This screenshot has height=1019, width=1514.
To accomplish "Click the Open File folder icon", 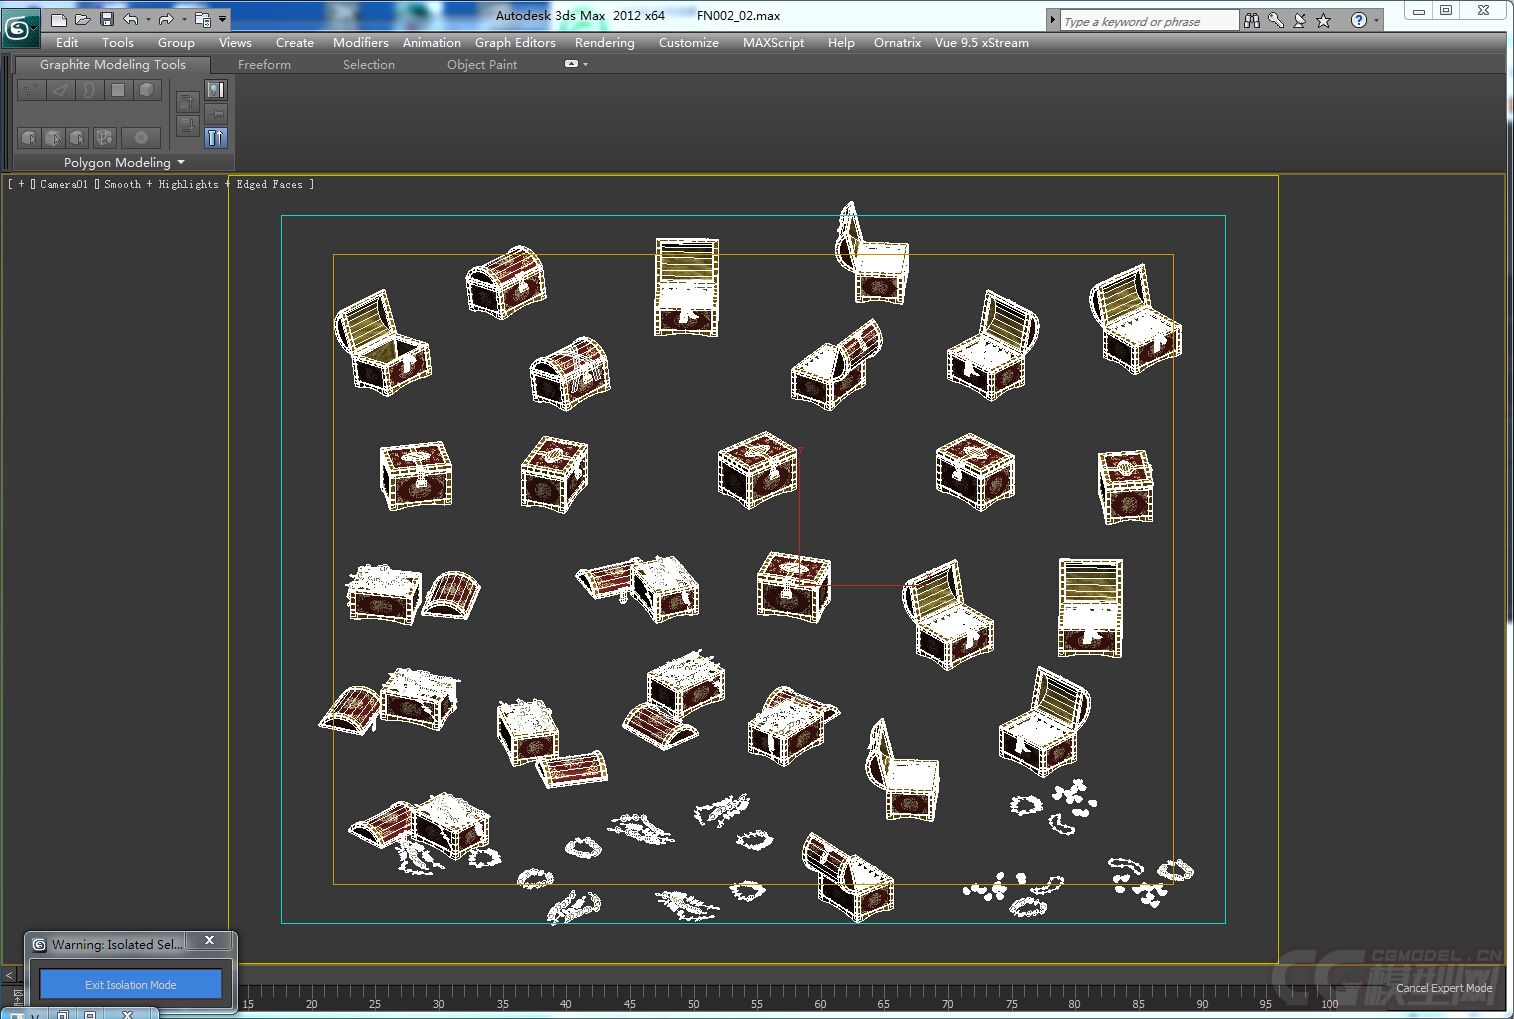I will [x=83, y=19].
